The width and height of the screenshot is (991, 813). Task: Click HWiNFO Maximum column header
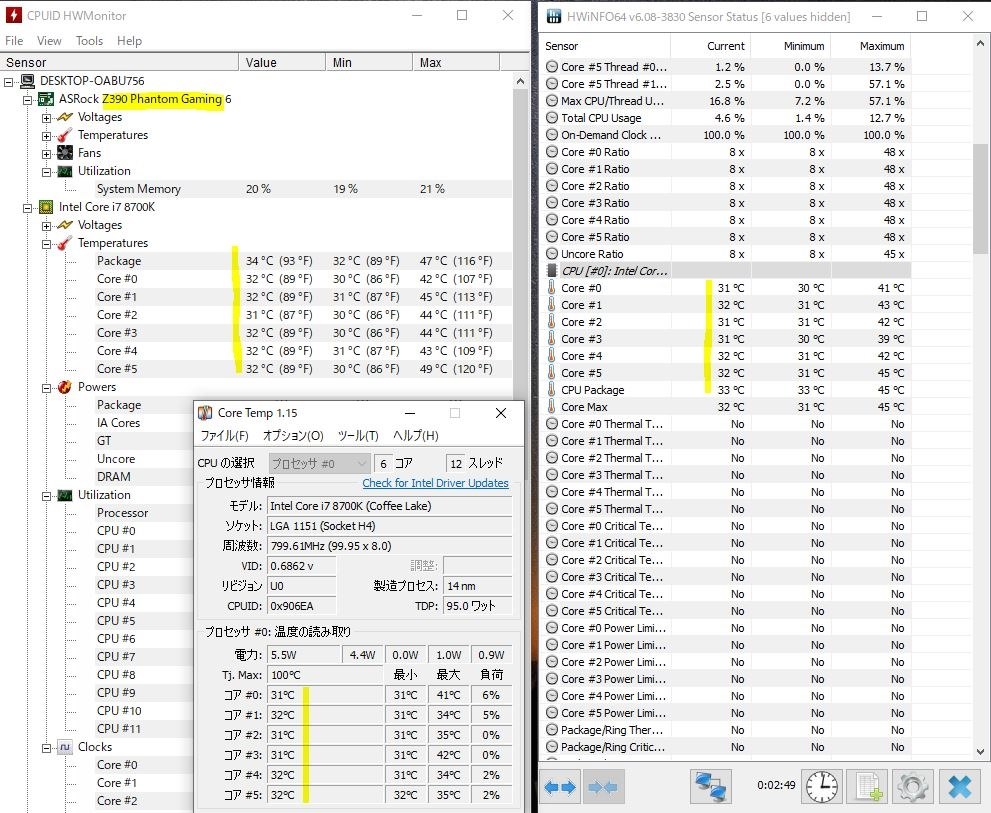click(x=870, y=46)
